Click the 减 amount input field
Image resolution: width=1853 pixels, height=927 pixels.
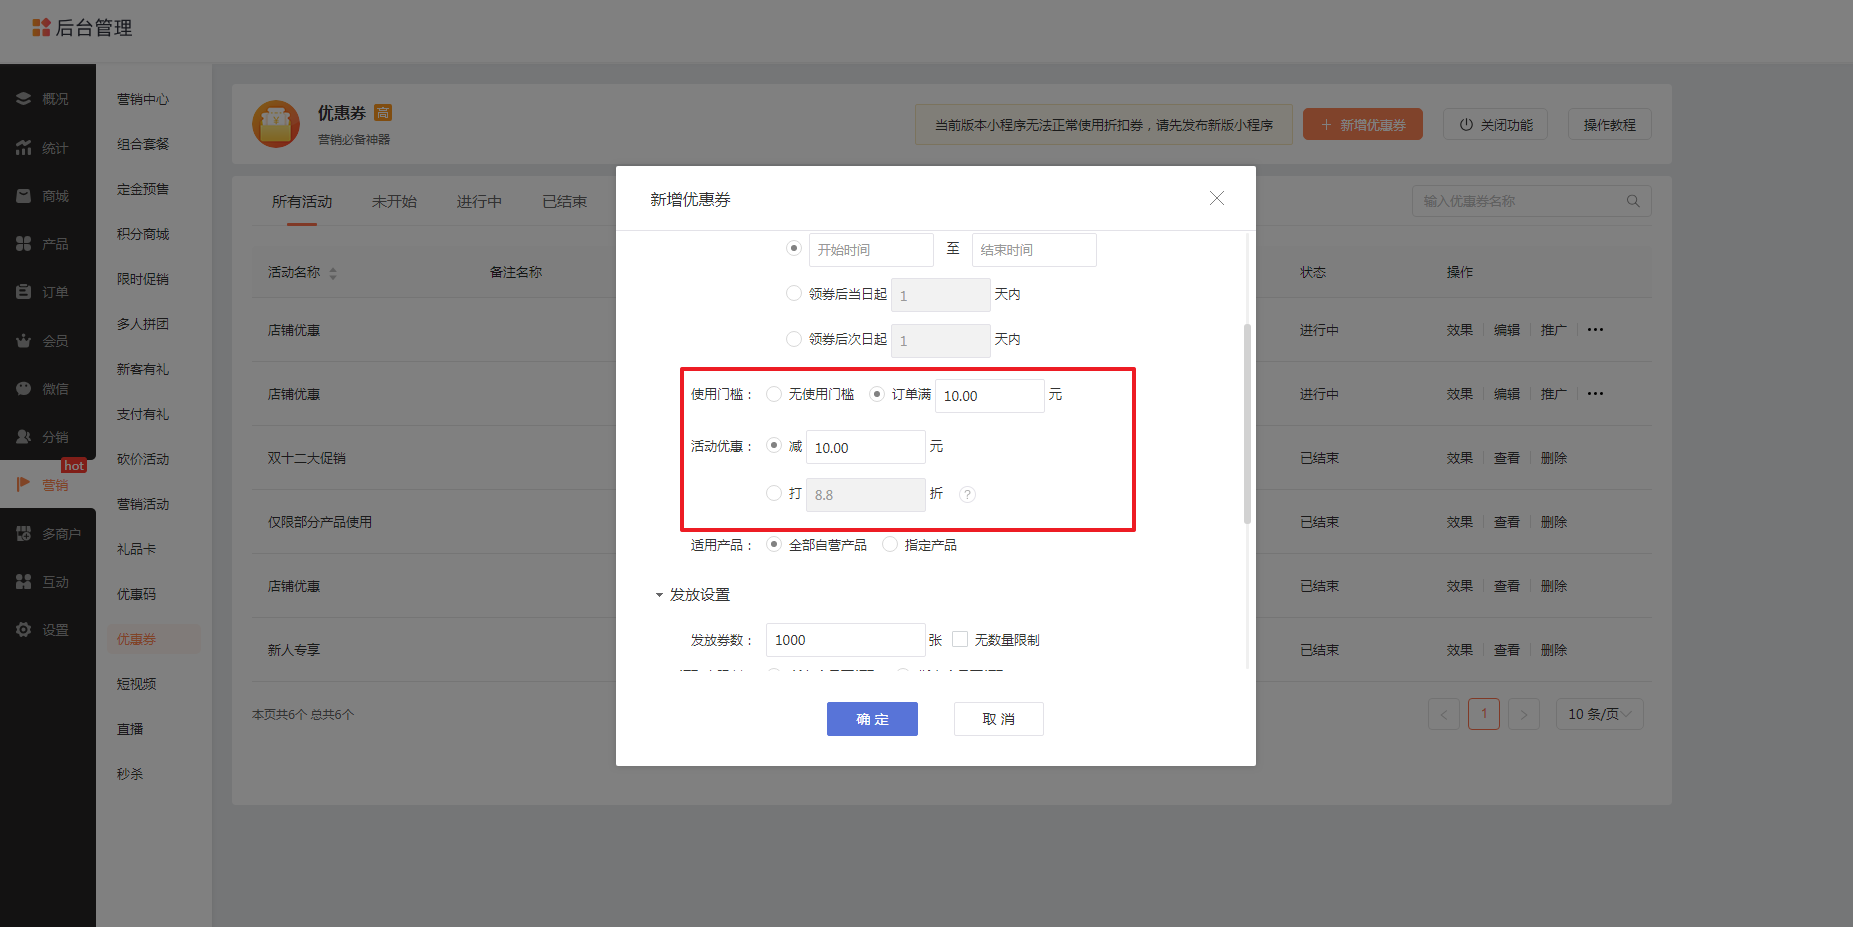[866, 447]
